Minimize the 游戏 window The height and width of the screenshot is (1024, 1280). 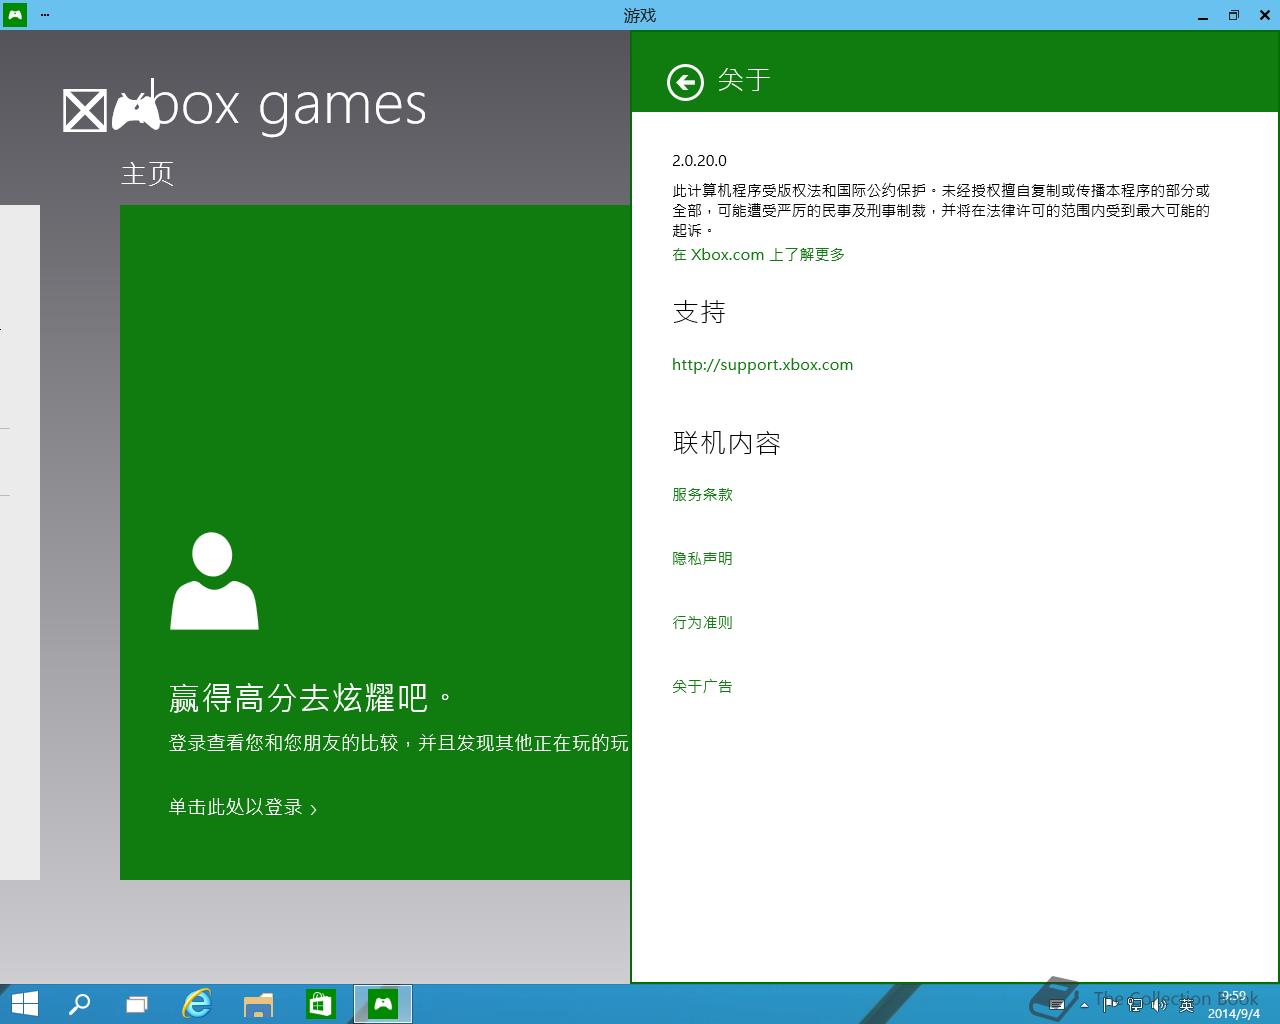point(1203,15)
